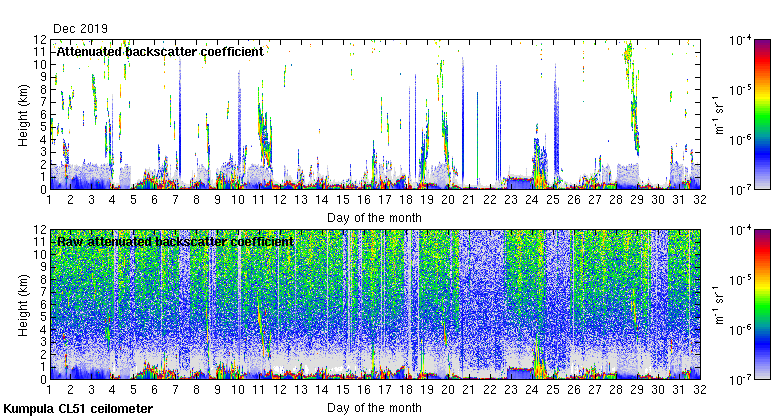
Task: Click day 29 tick on top plot axis
Action: tap(637, 200)
